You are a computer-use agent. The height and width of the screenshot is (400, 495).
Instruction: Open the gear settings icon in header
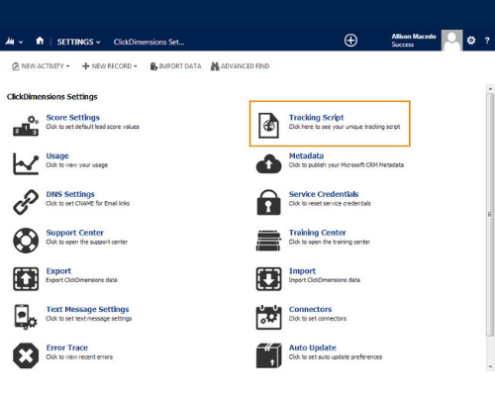tap(471, 41)
